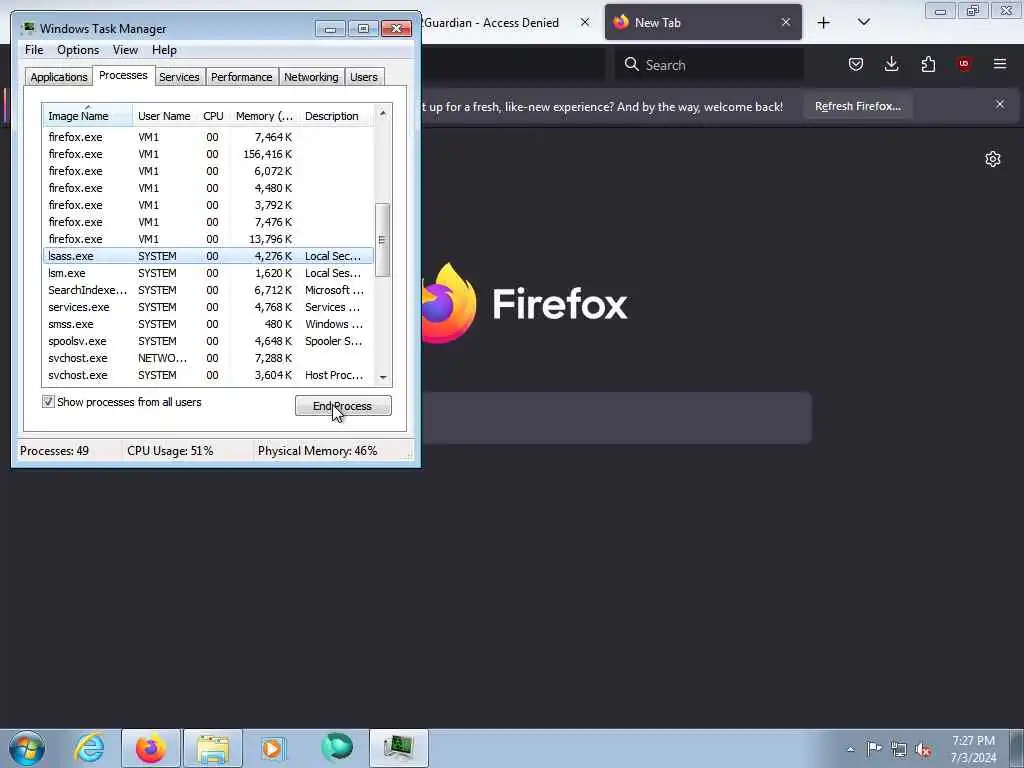1024x768 pixels.
Task: Click the network tray icon
Action: tap(899, 749)
